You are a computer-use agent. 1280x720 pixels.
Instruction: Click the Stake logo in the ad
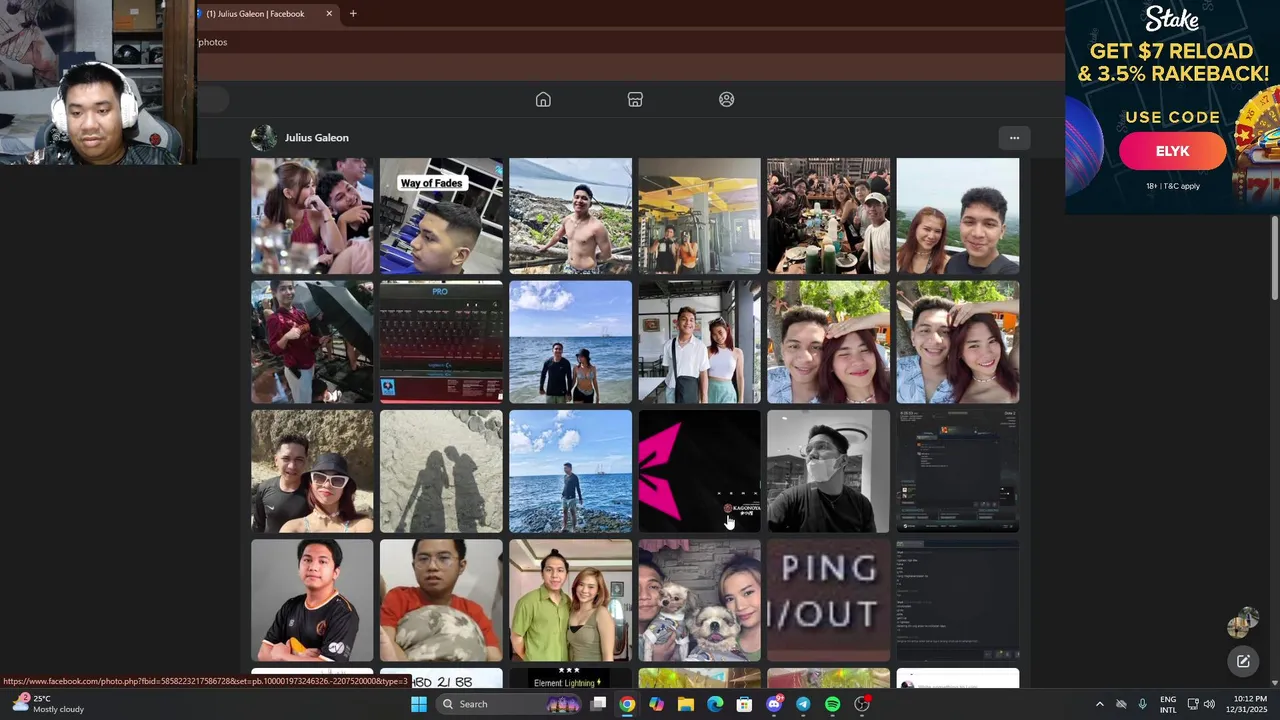(x=1171, y=19)
